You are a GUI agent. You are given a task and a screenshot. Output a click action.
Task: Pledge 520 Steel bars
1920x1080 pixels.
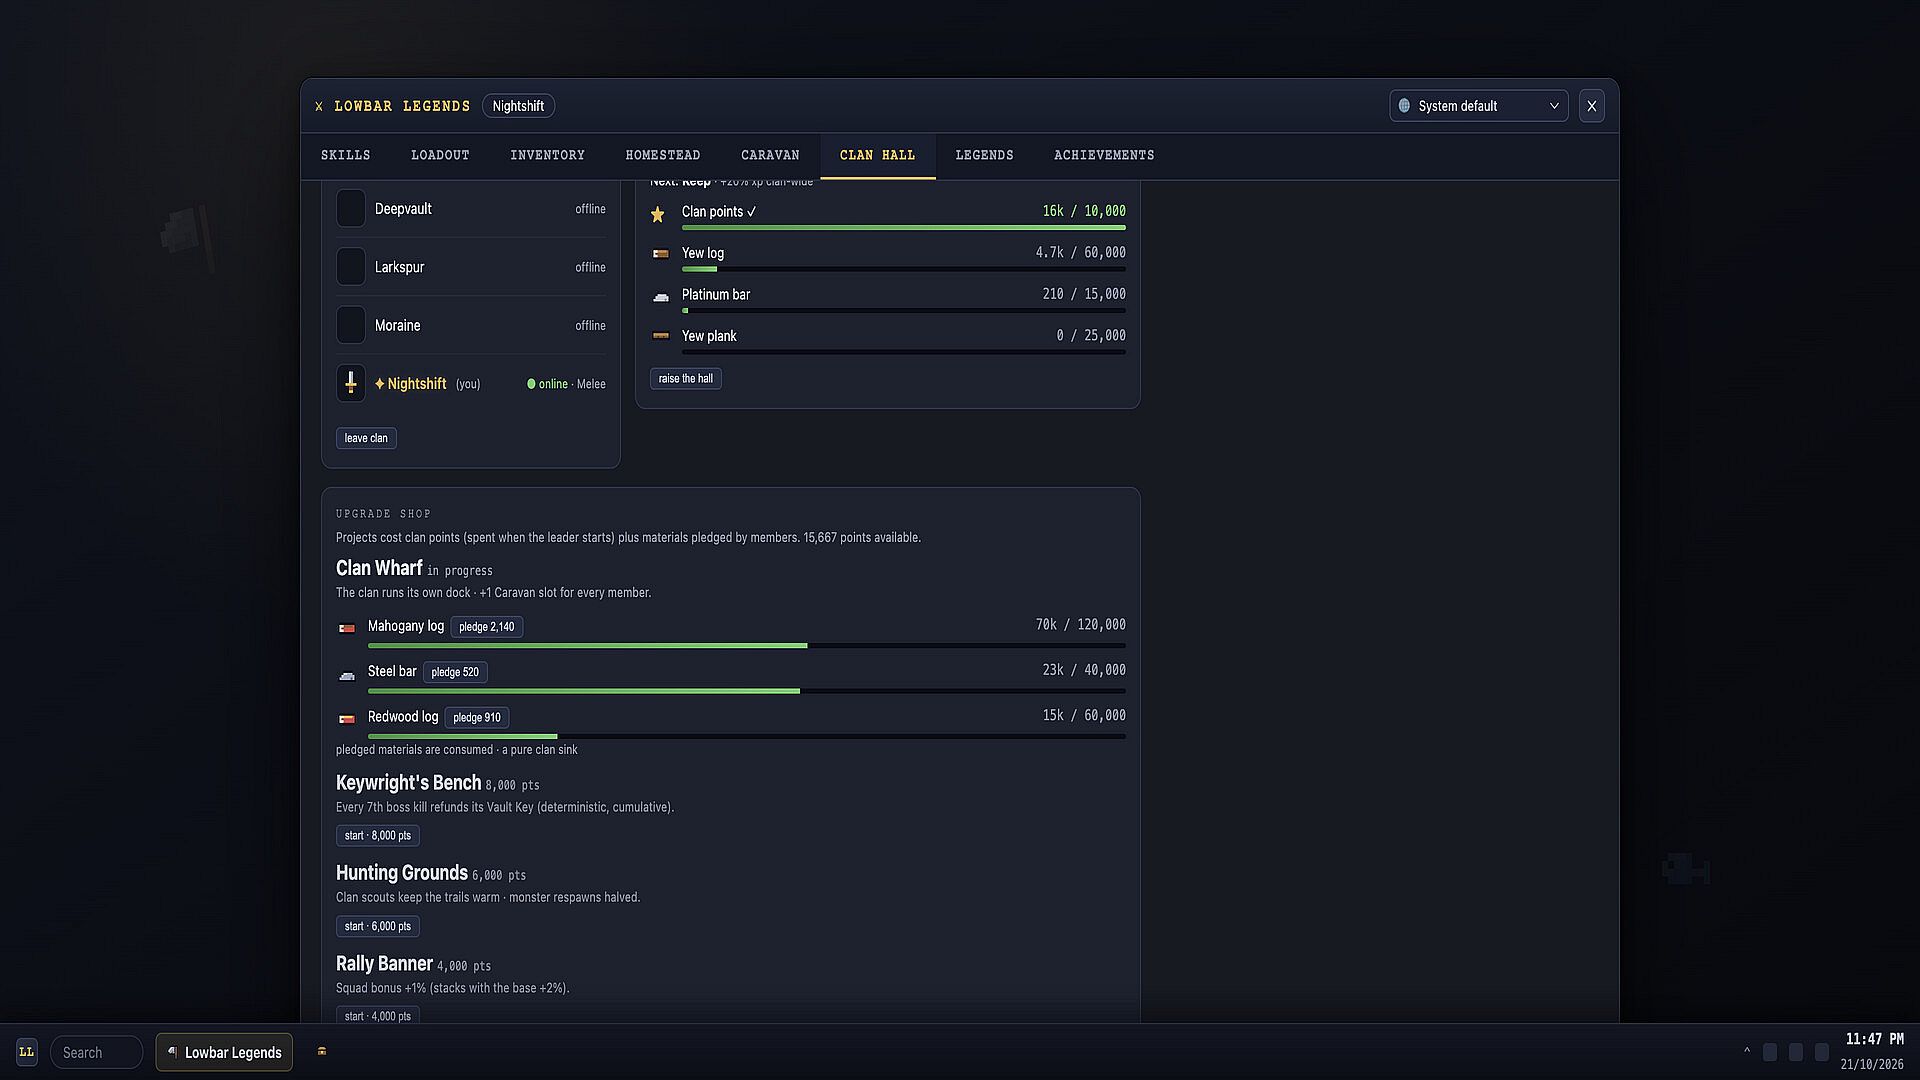point(455,672)
